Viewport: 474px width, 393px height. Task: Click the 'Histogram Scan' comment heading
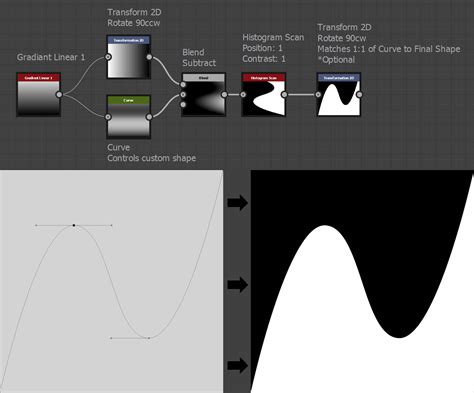(x=273, y=37)
